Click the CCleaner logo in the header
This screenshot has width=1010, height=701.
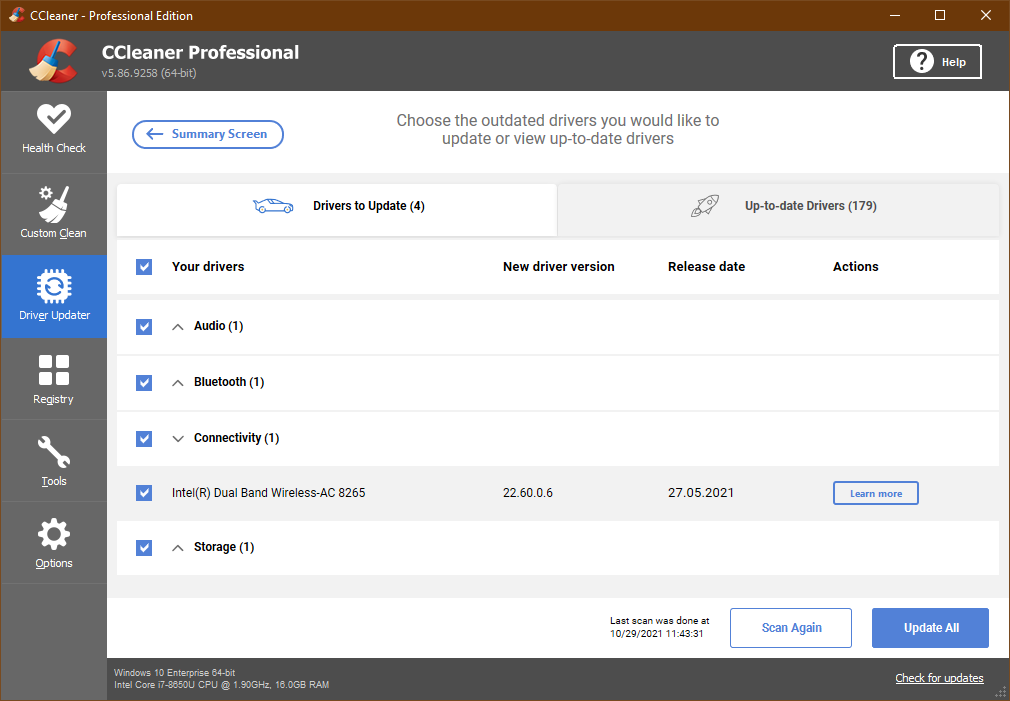coord(52,61)
